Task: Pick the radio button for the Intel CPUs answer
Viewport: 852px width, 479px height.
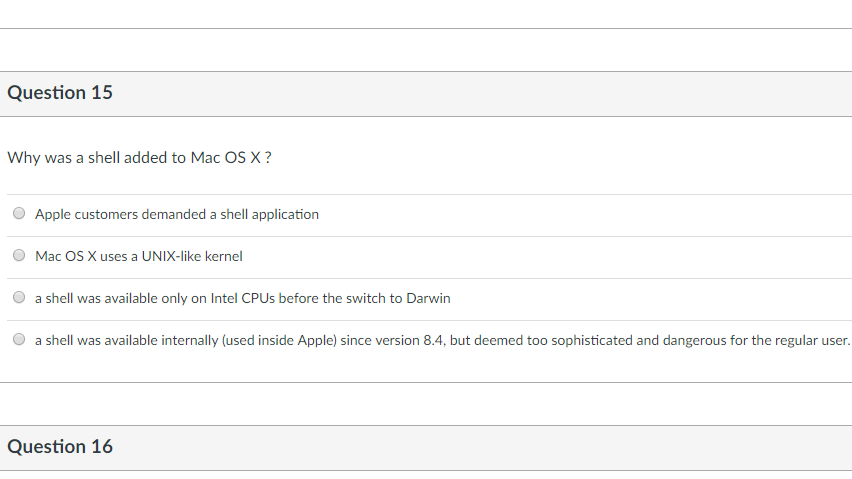Action: point(19,297)
